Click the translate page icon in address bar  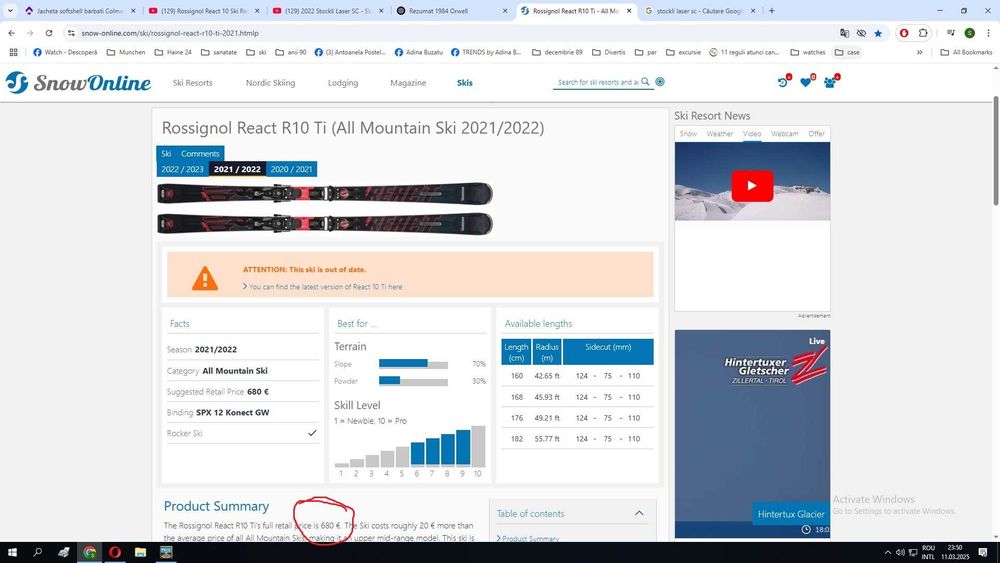coord(844,33)
